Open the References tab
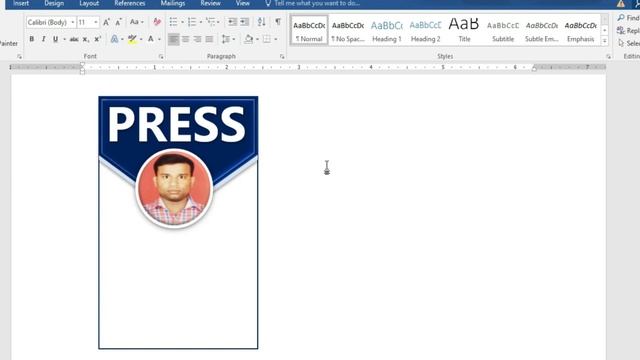The width and height of the screenshot is (640, 360). pos(130,3)
